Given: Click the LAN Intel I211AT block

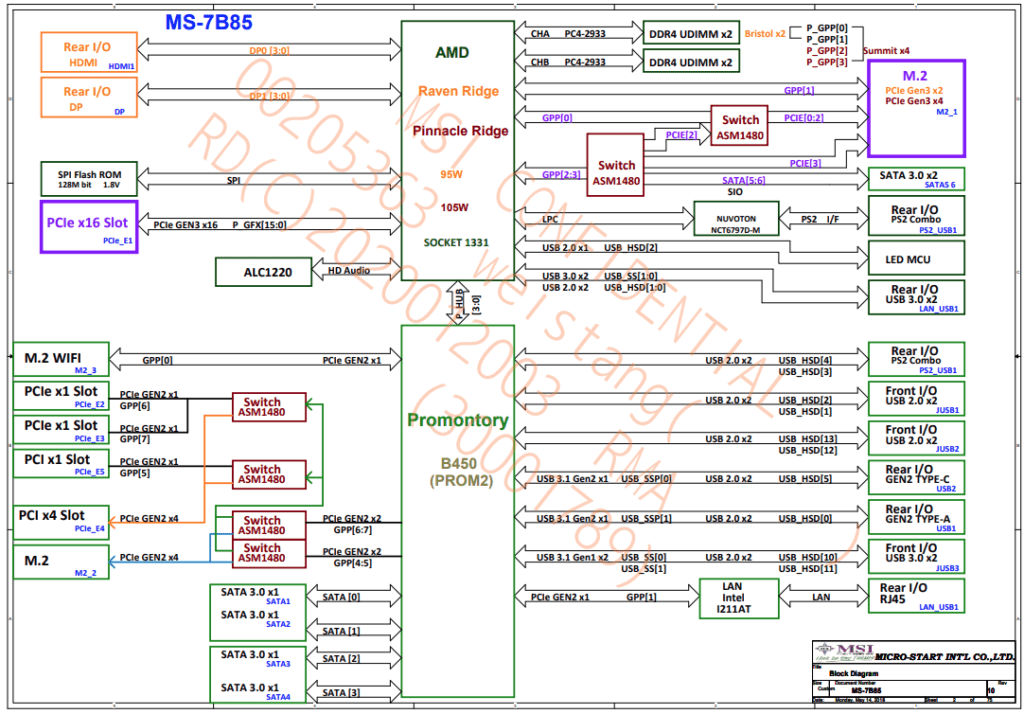Looking at the screenshot, I should pos(739,598).
